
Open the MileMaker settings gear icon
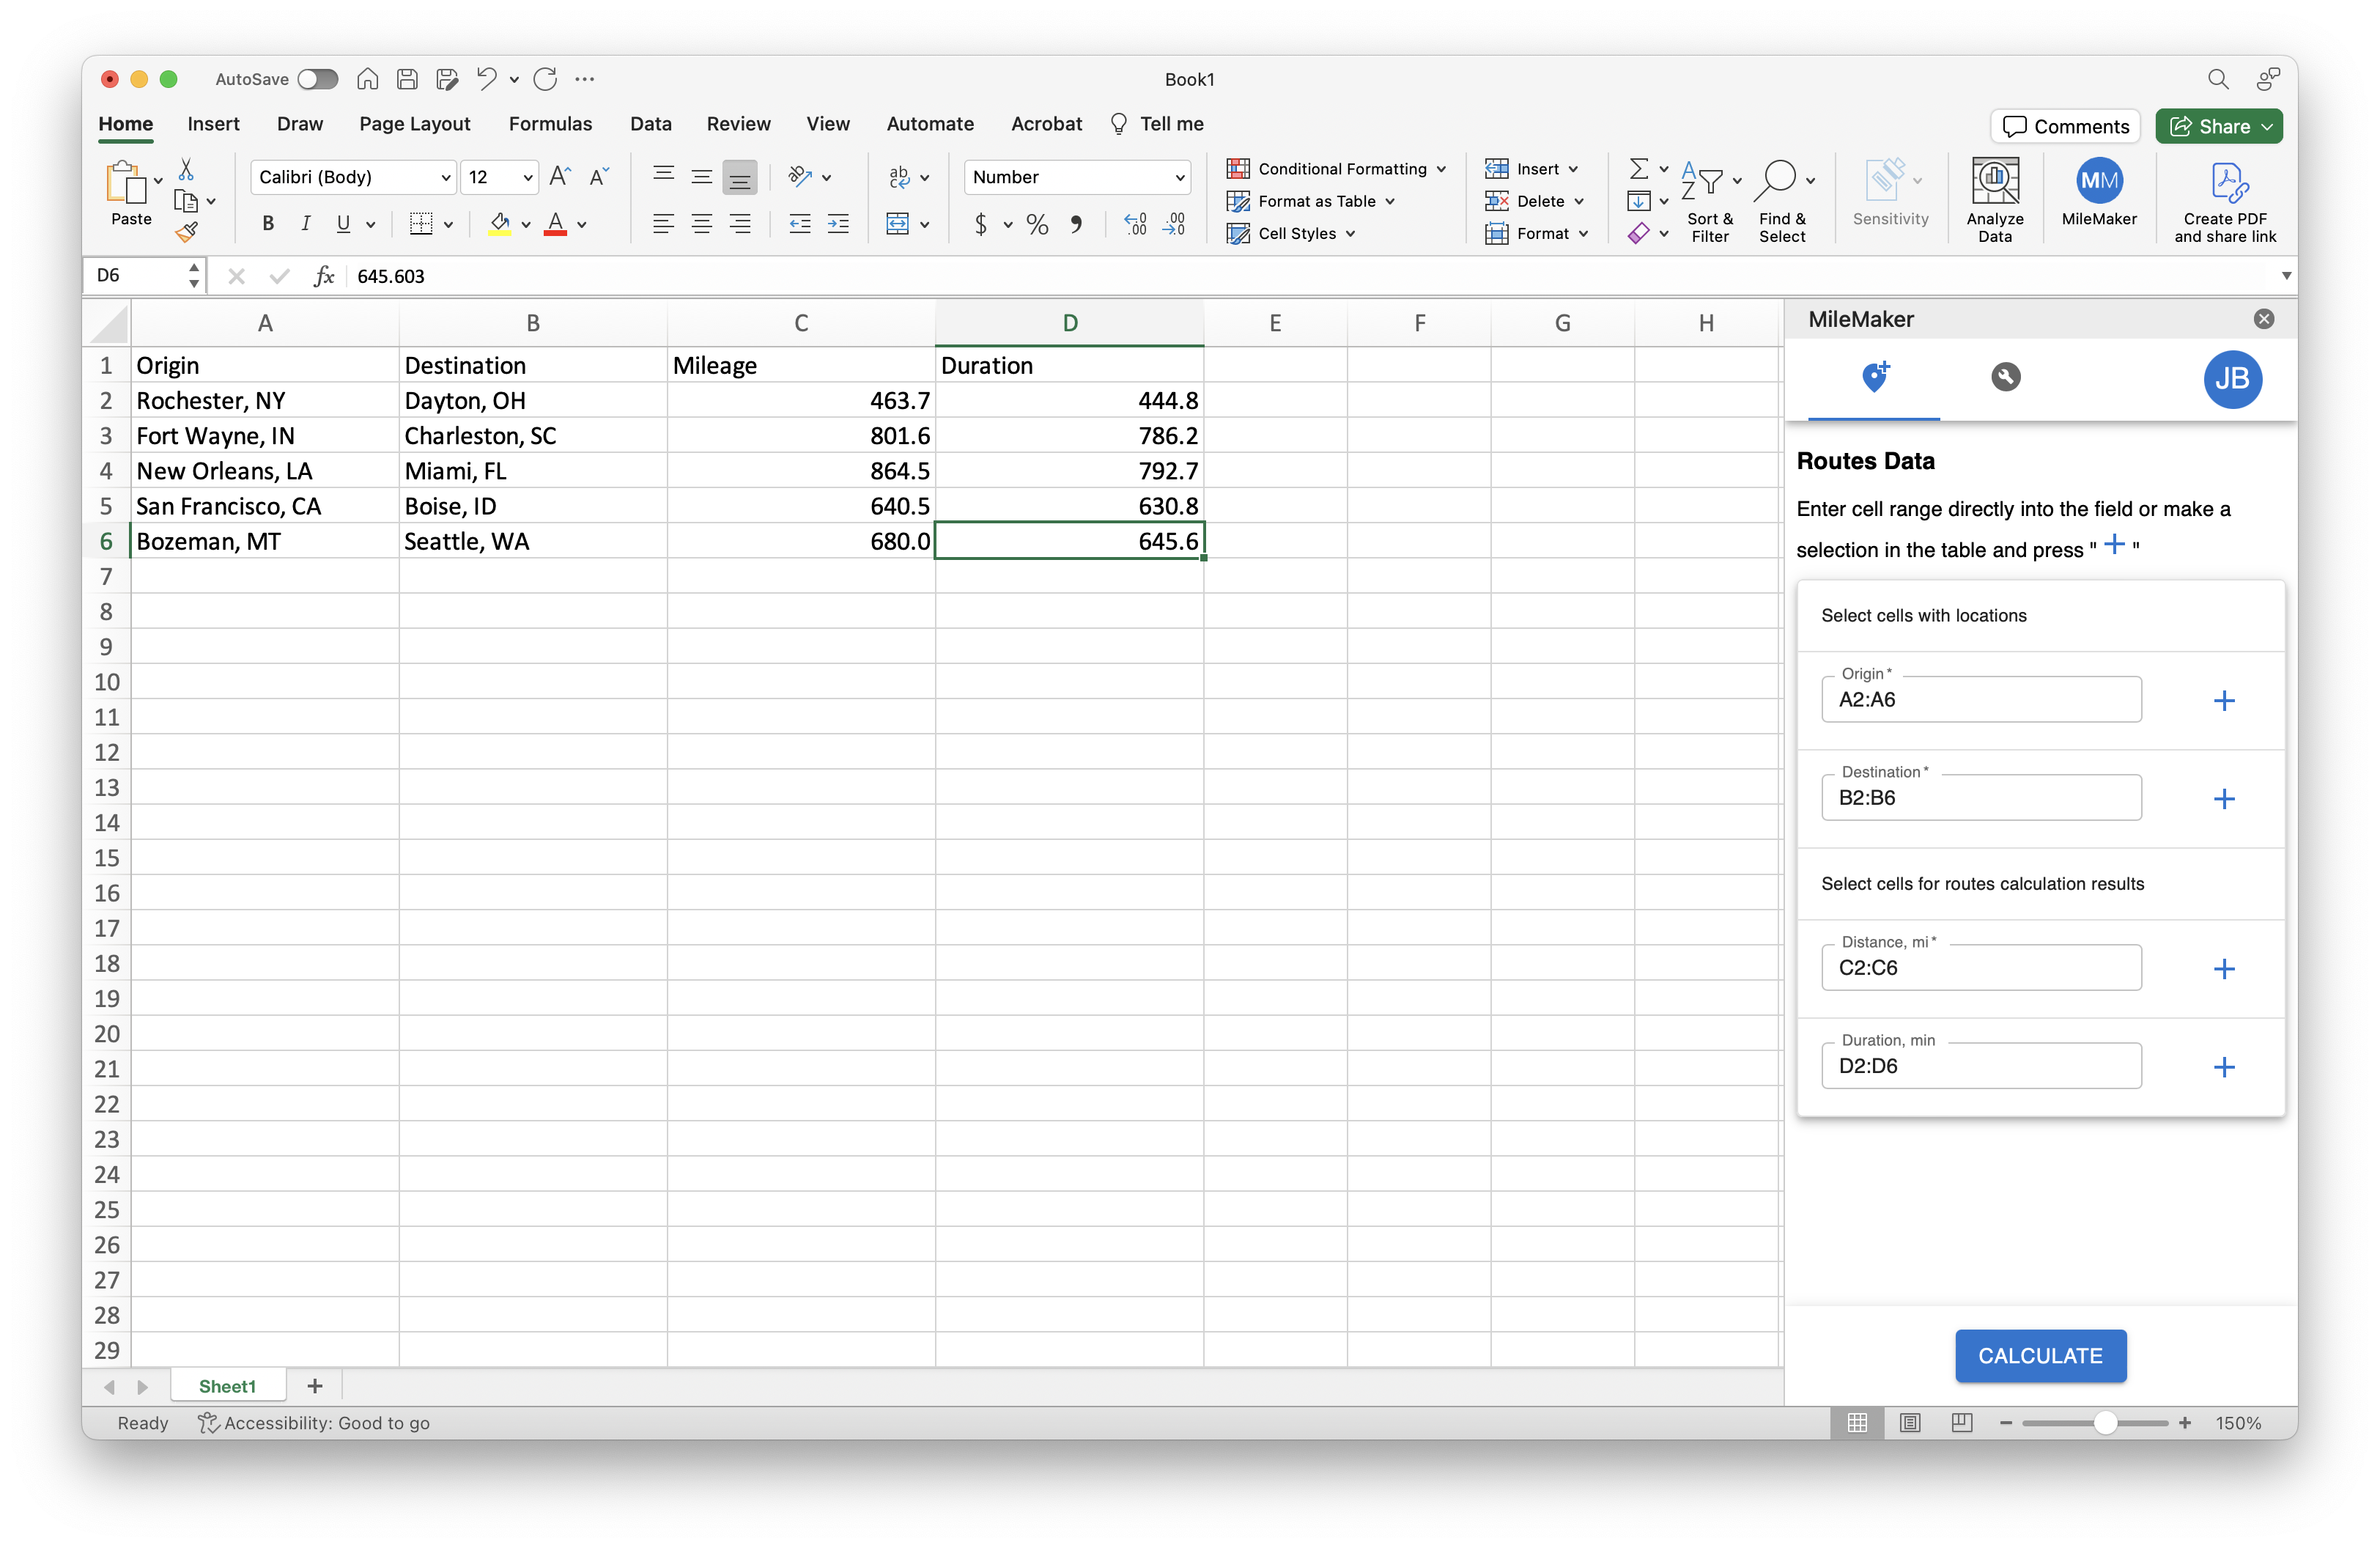pyautogui.click(x=2007, y=378)
